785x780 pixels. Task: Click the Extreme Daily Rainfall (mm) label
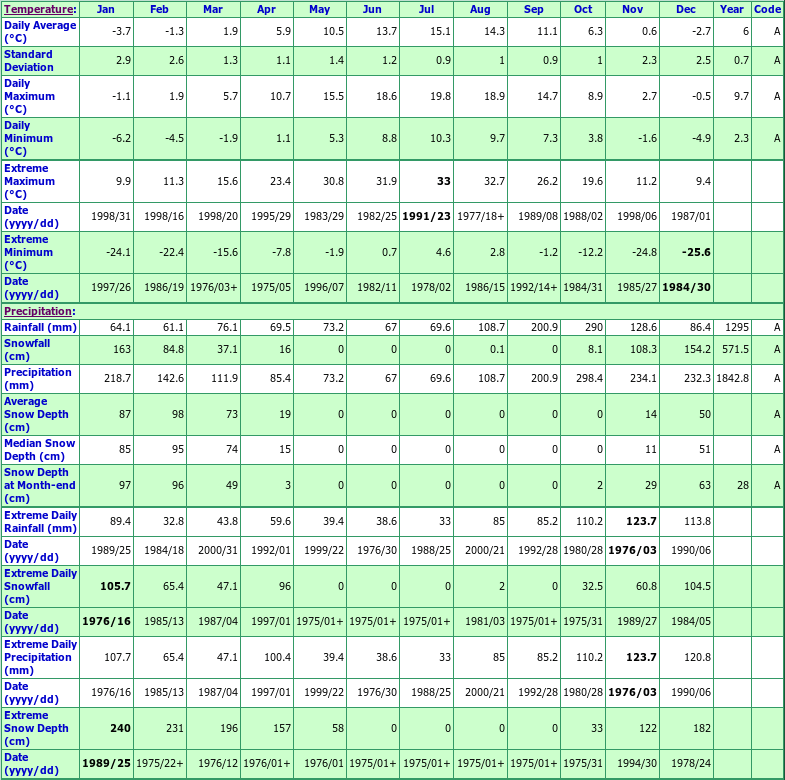pos(40,521)
